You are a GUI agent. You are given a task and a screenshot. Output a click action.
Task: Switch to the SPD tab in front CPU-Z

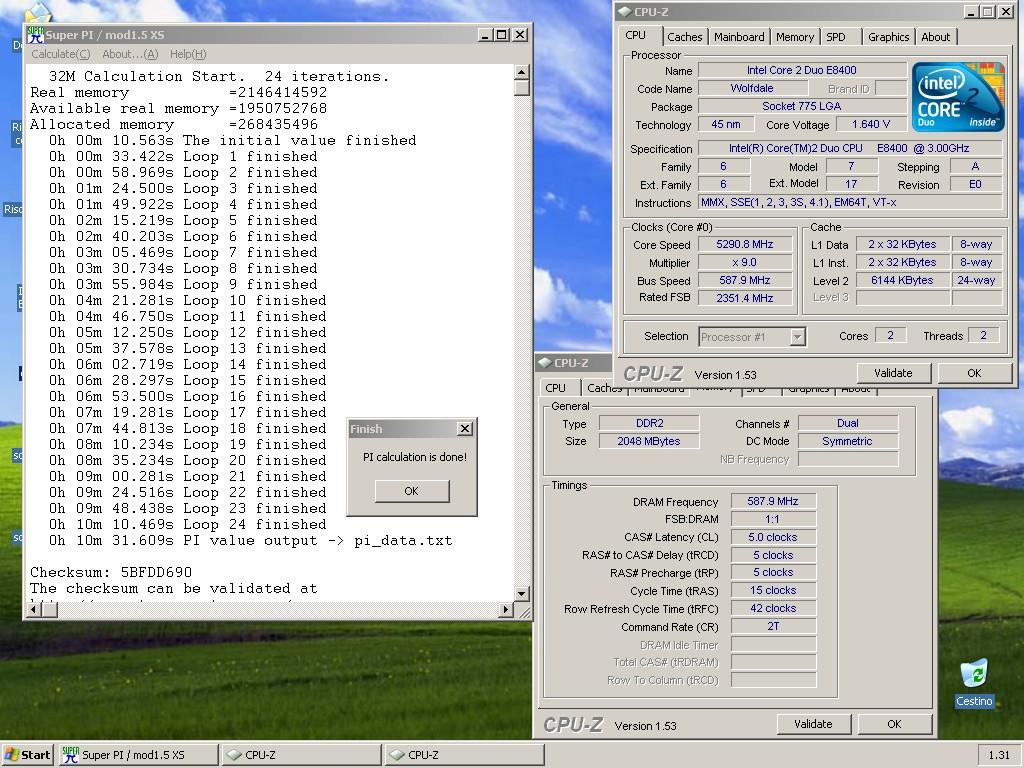[836, 37]
